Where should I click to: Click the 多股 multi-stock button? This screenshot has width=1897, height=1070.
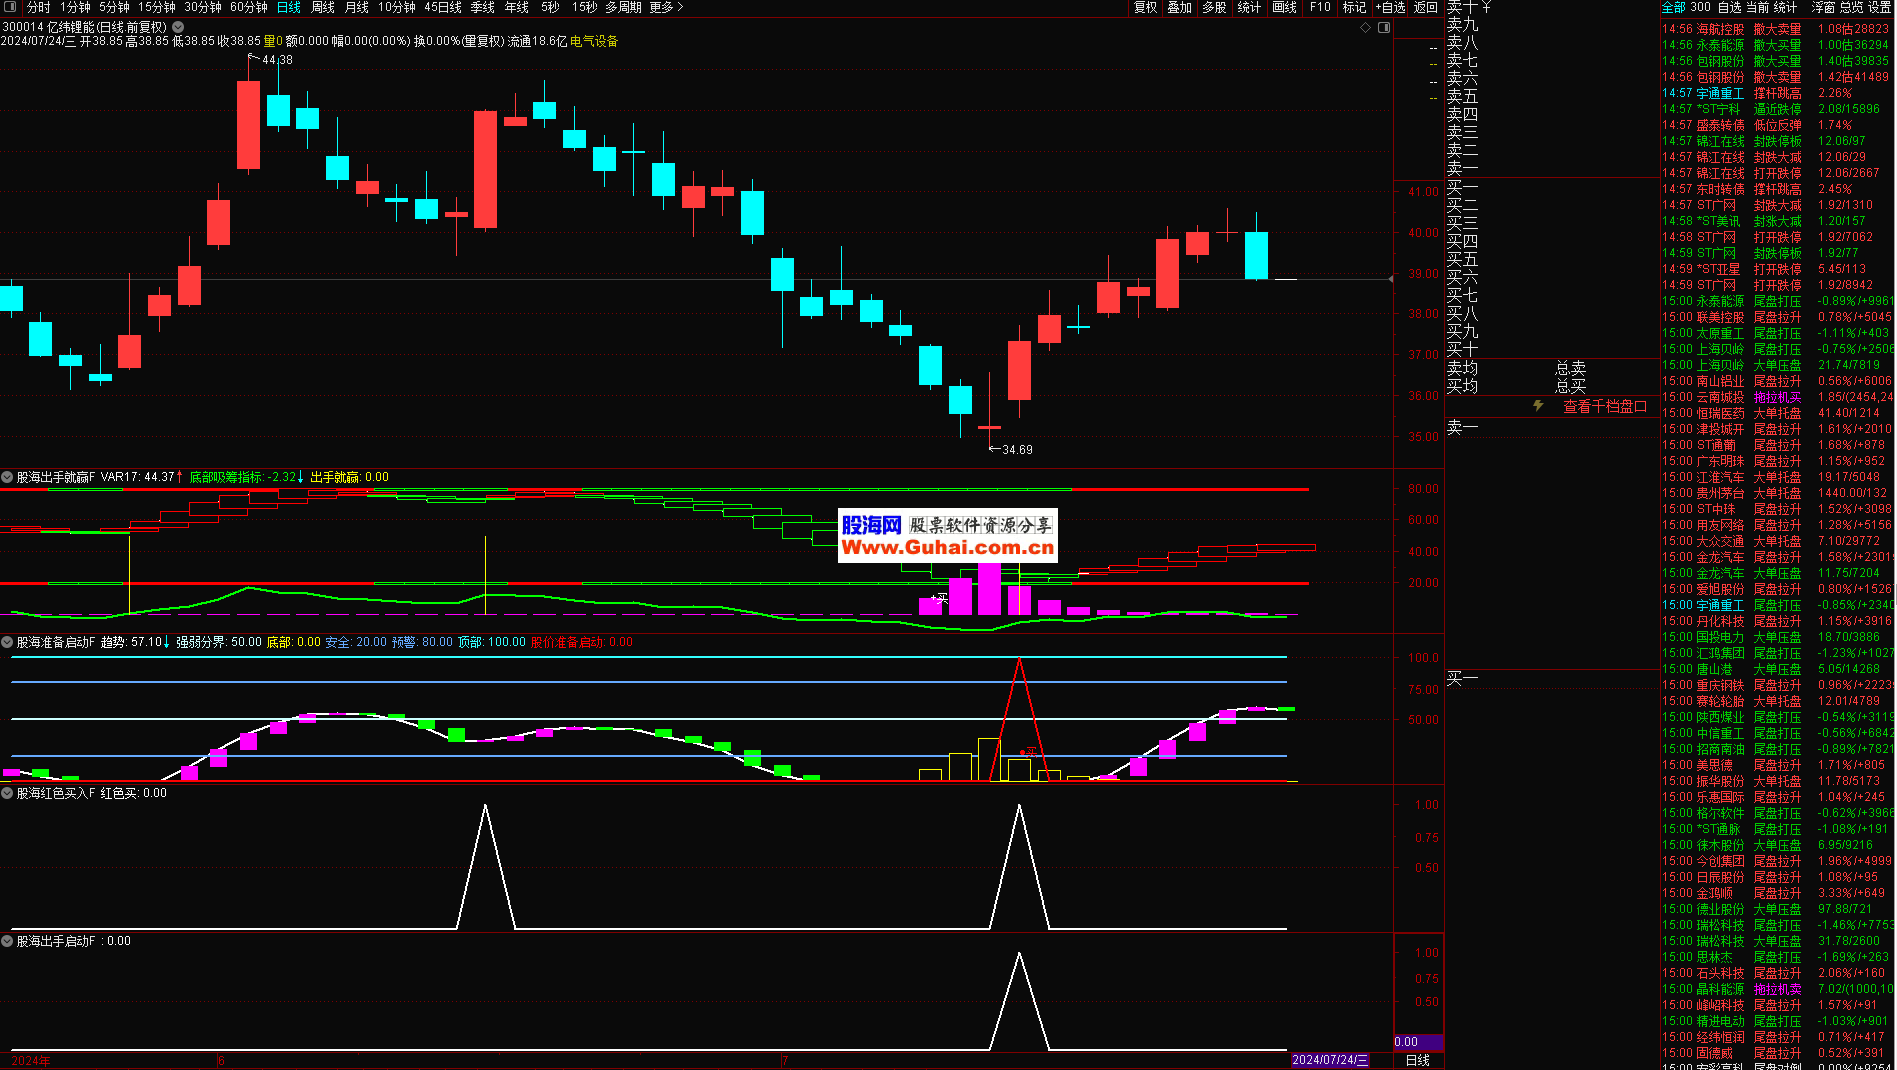tap(1215, 7)
